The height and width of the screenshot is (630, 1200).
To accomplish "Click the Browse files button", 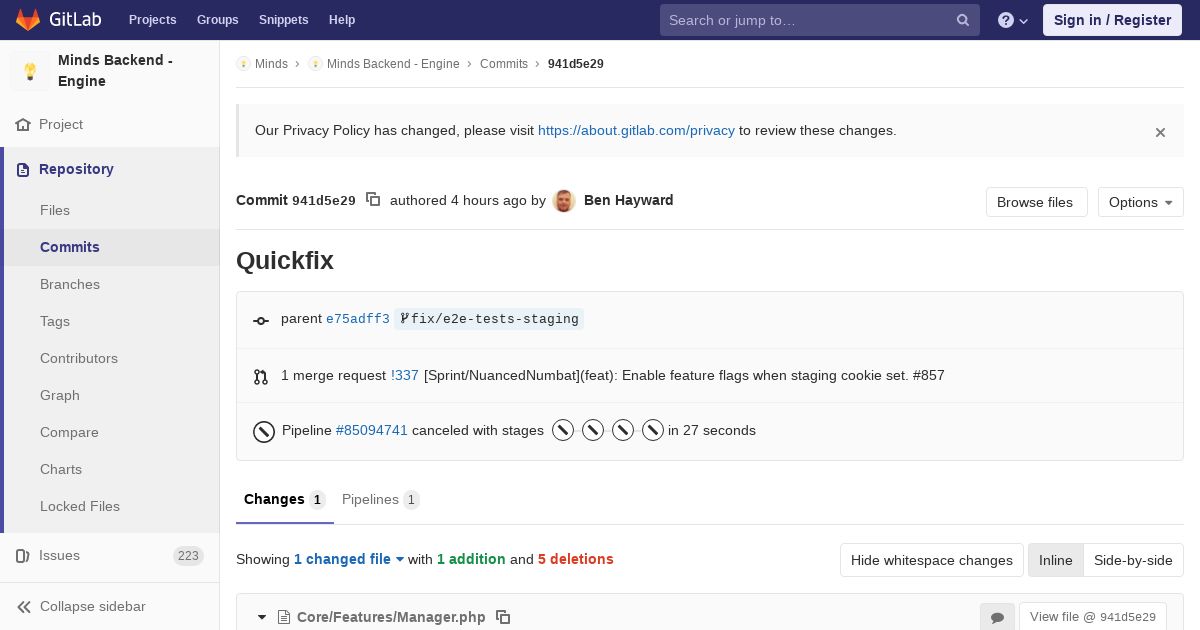I will (x=1035, y=202).
